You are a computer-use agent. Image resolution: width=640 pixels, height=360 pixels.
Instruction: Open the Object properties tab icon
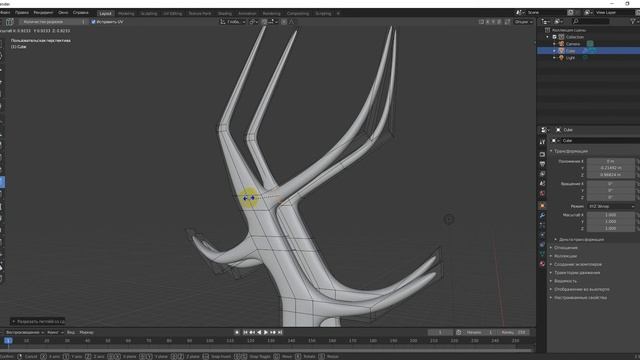[542, 205]
